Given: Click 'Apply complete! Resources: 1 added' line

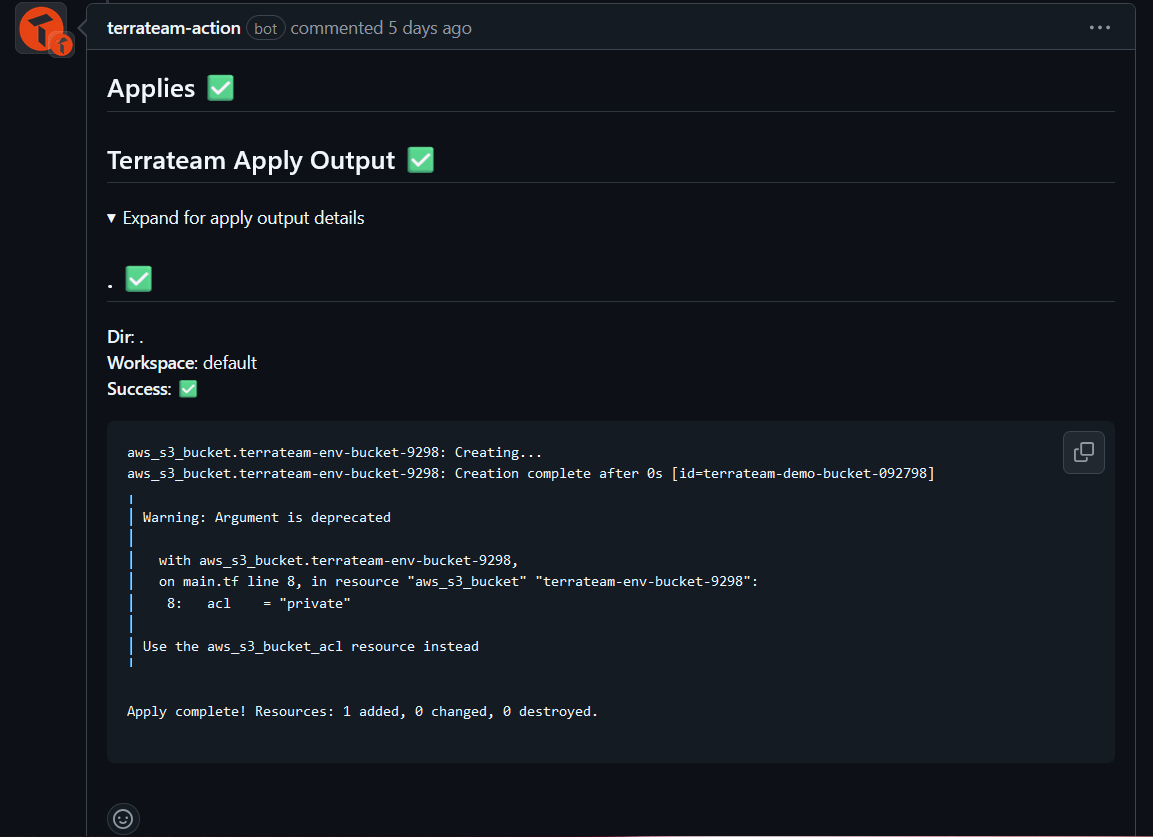Looking at the screenshot, I should click(x=363, y=711).
